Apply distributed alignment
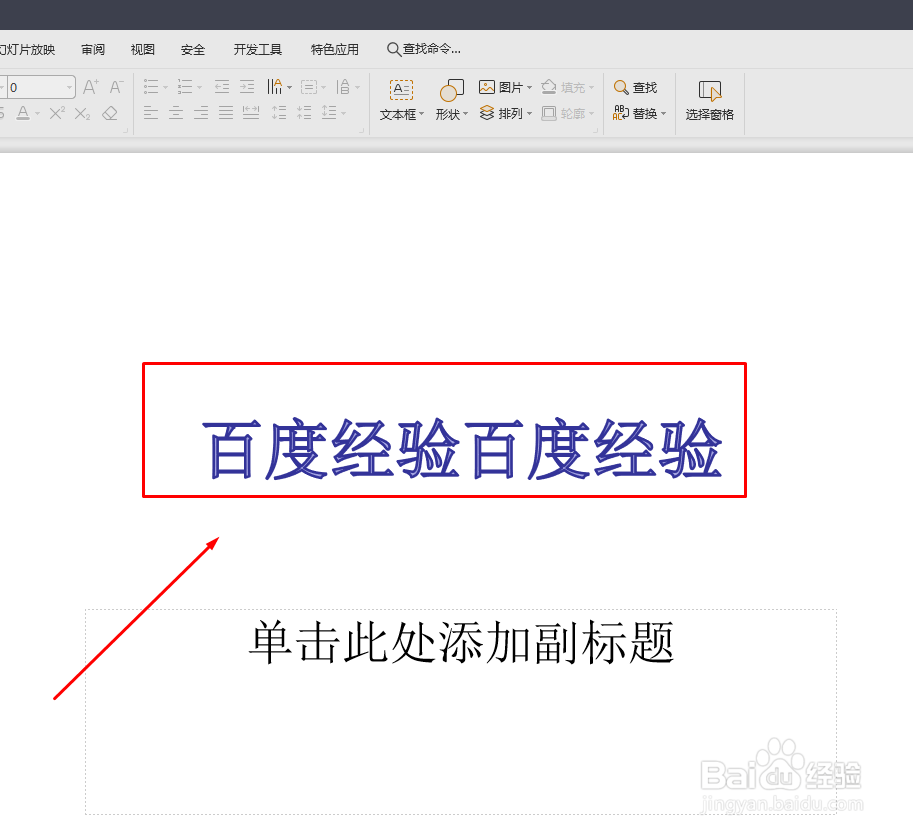The width and height of the screenshot is (913, 835). (251, 112)
